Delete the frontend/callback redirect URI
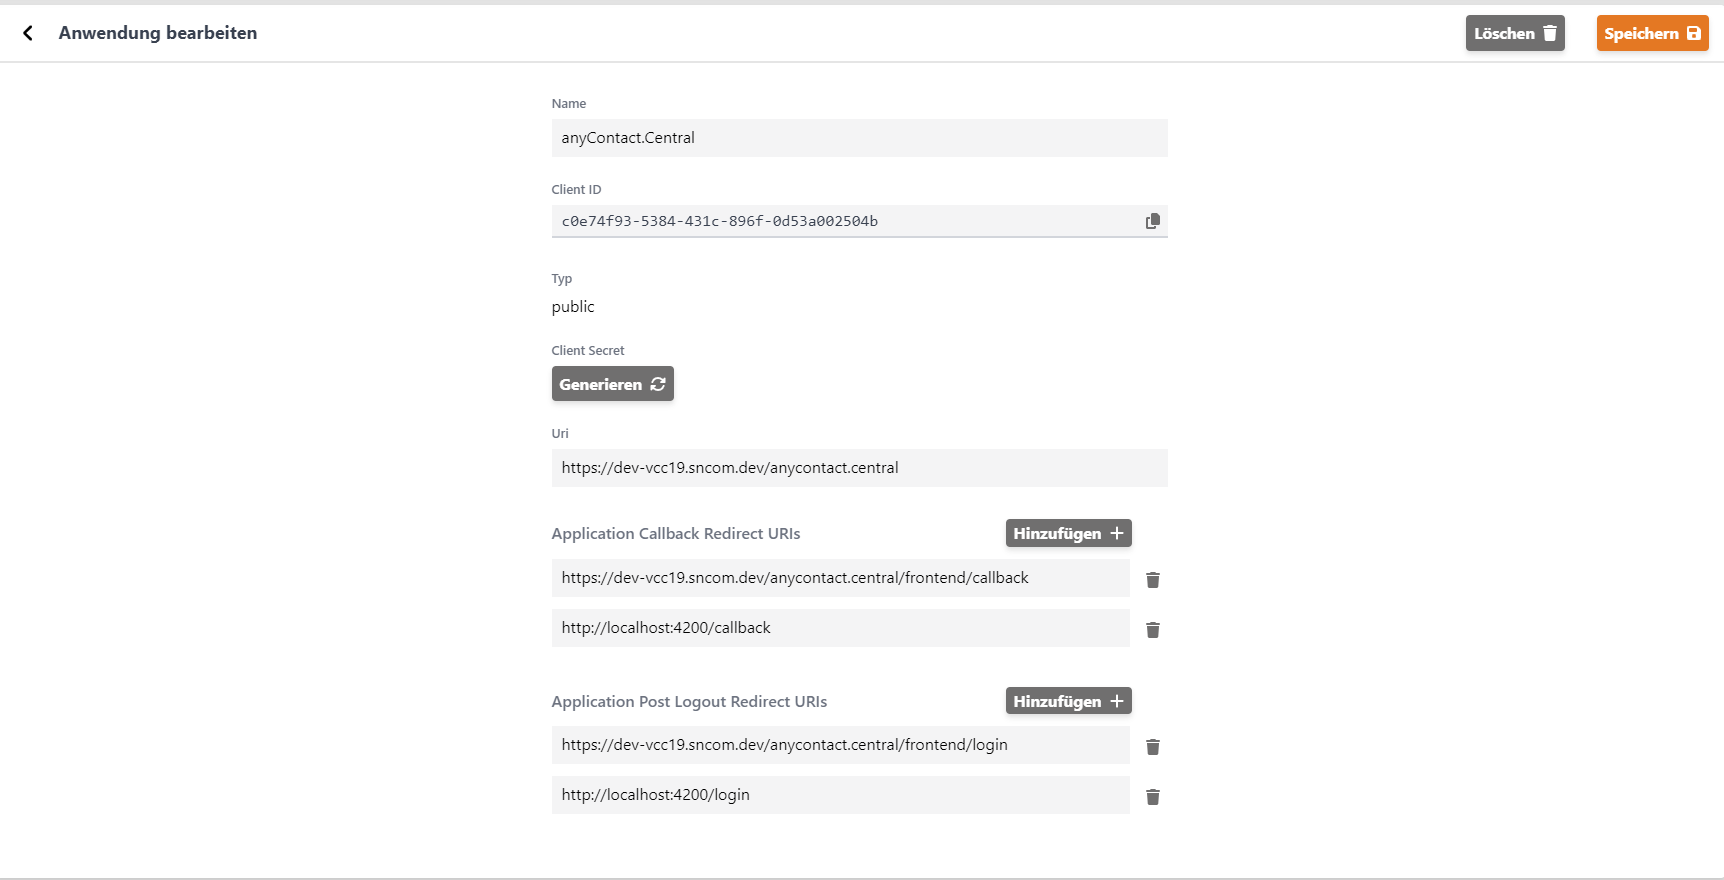 (x=1152, y=580)
